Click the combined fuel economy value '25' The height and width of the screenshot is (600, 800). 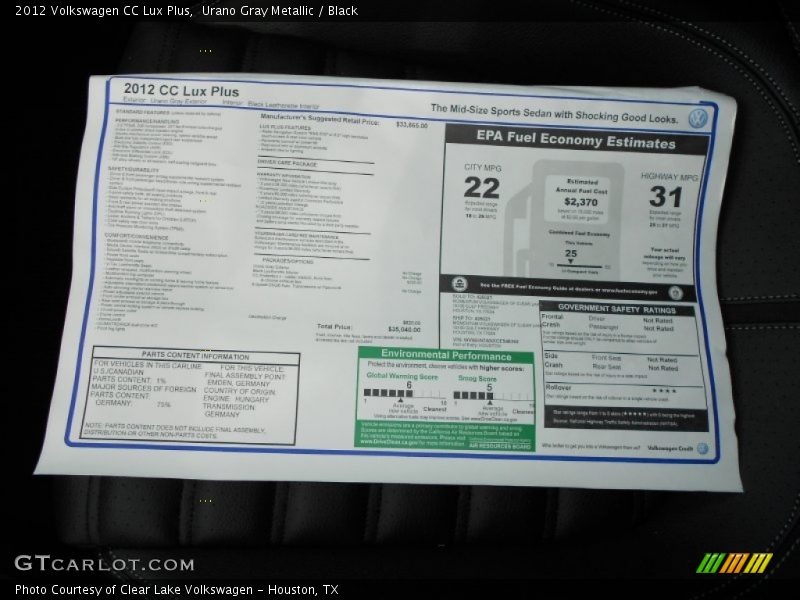tap(571, 253)
